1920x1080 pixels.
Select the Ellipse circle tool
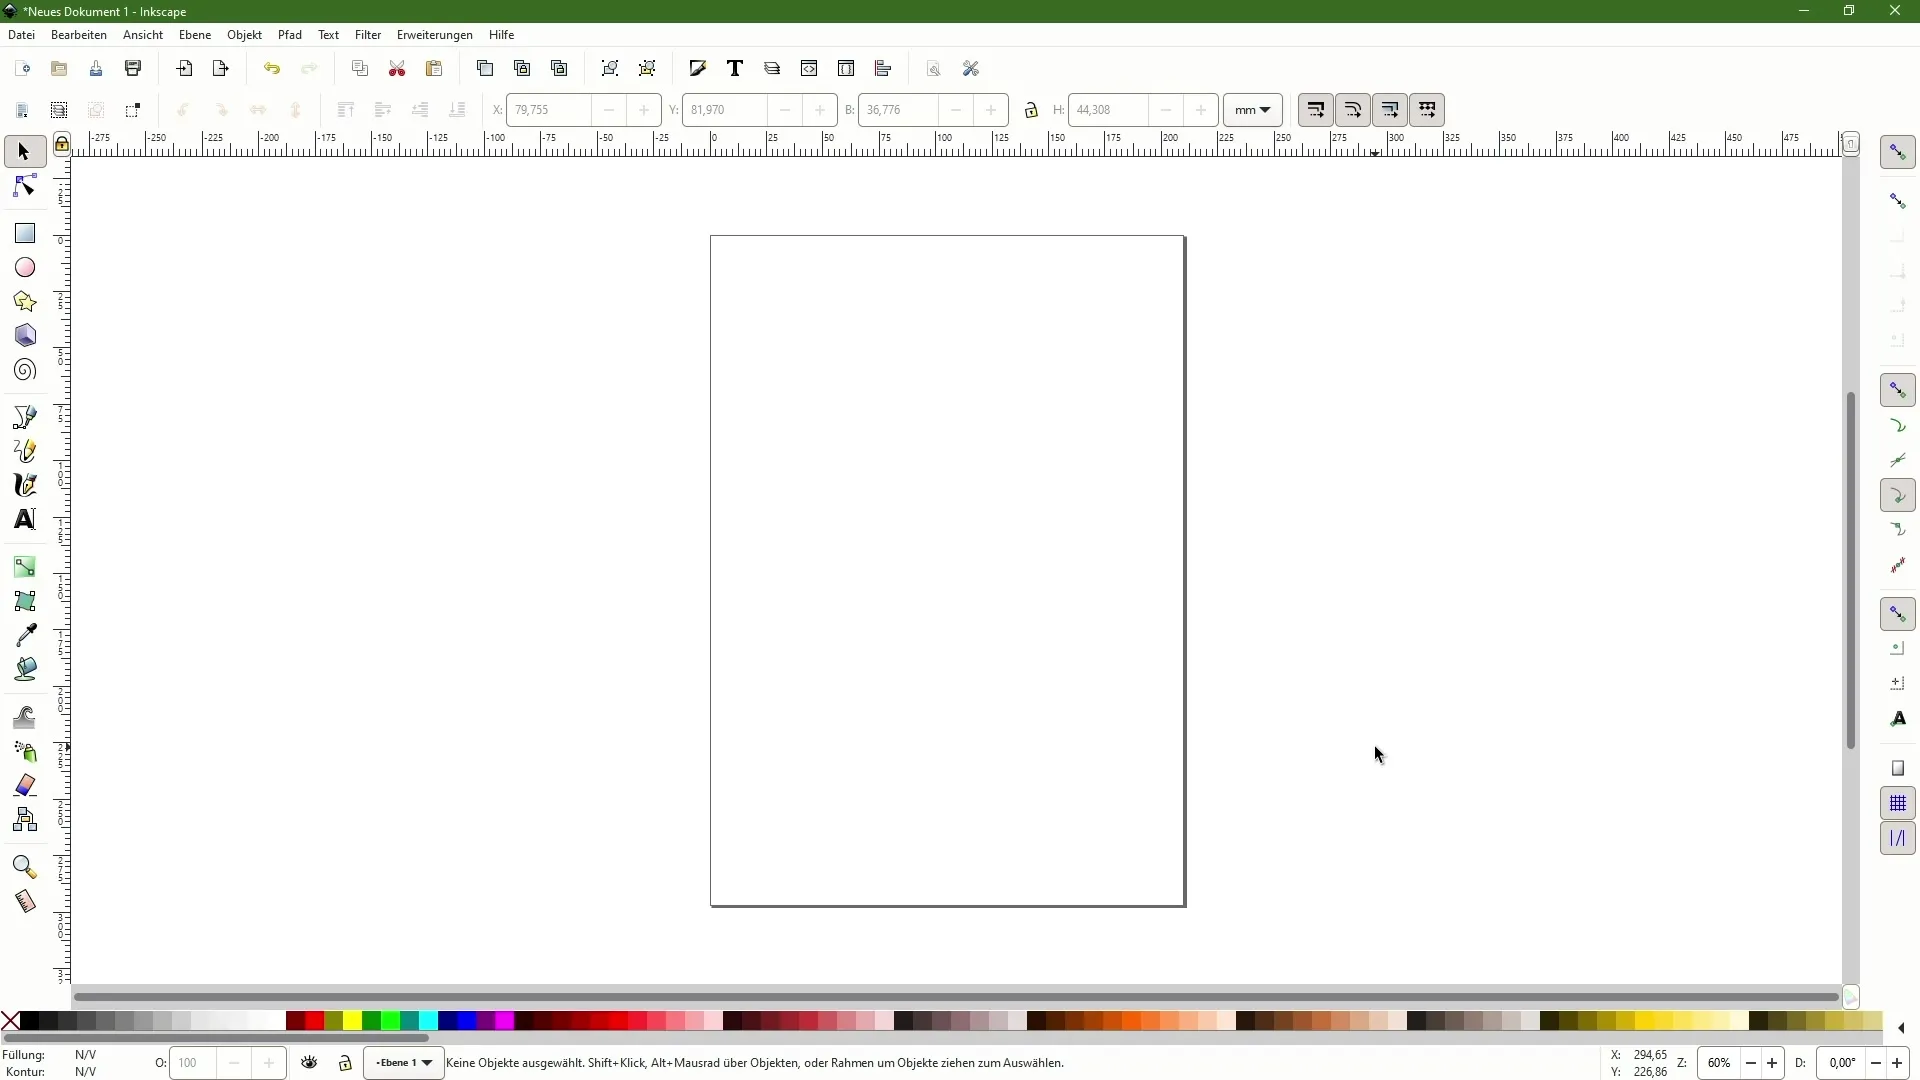coord(24,267)
